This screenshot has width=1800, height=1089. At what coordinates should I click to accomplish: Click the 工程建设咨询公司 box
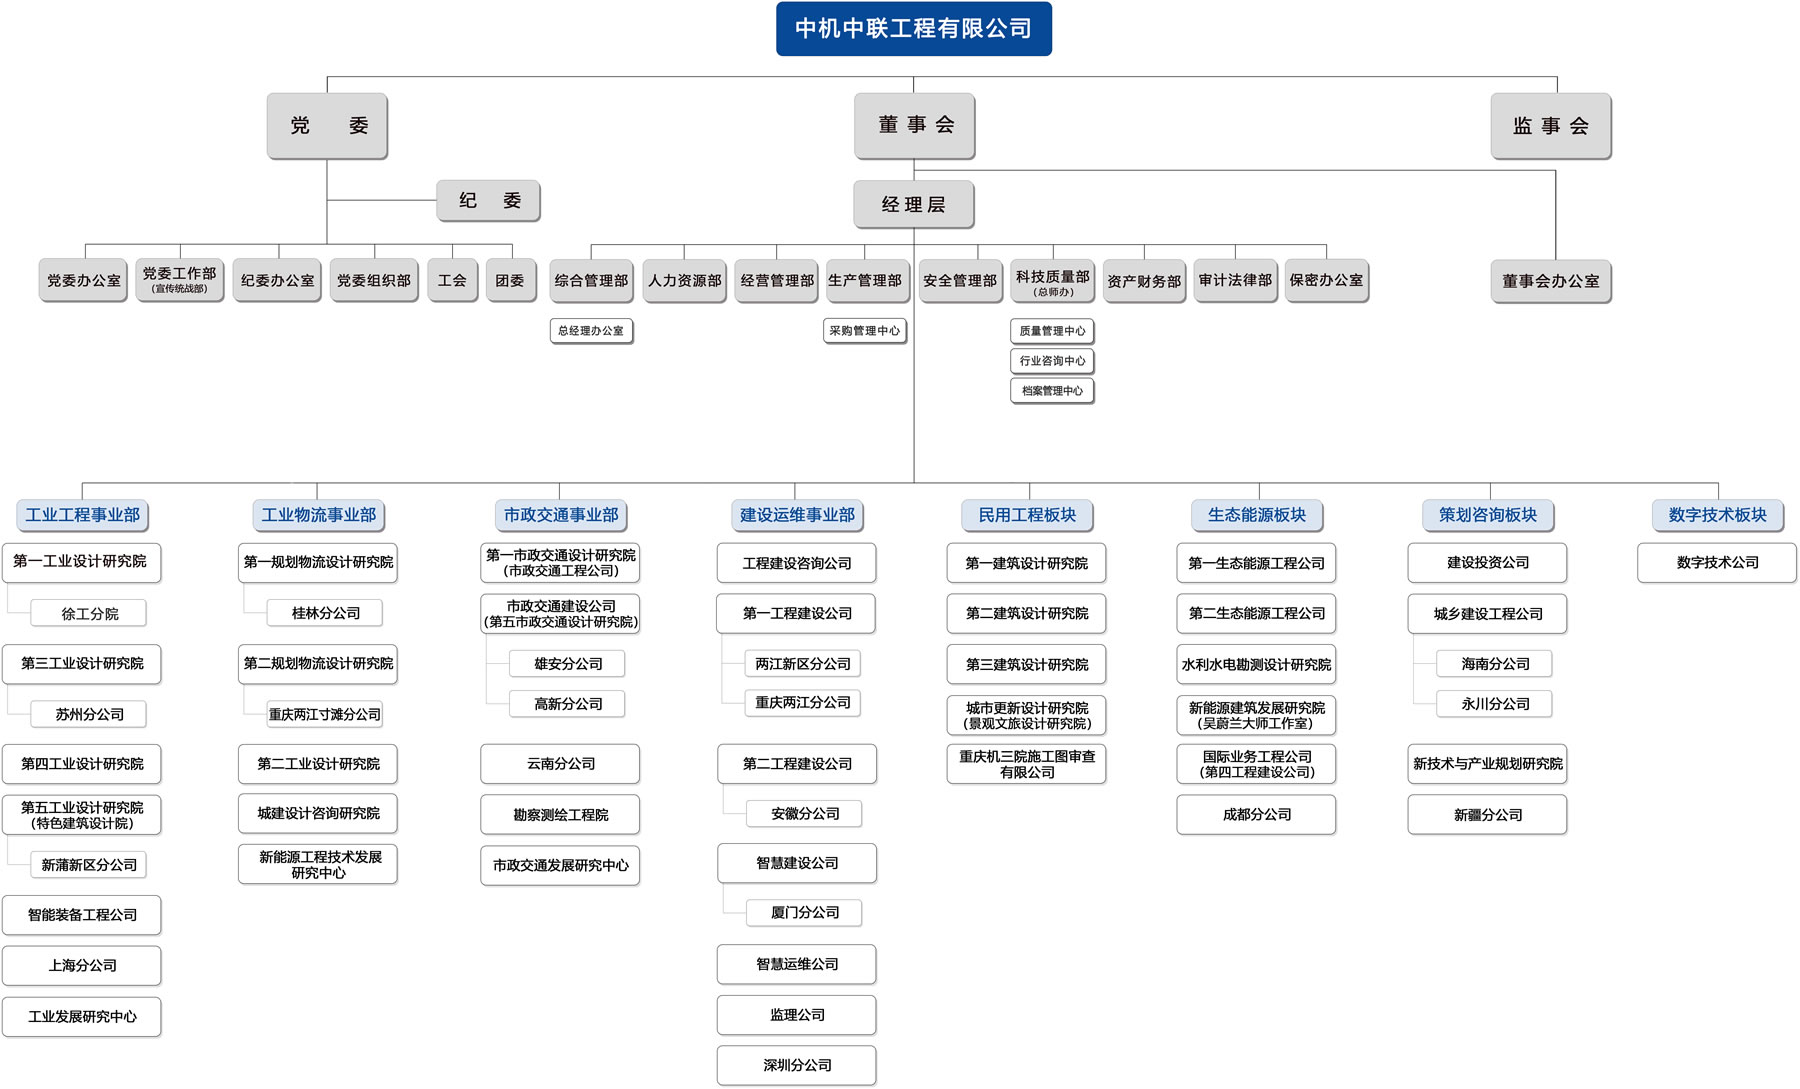797,564
